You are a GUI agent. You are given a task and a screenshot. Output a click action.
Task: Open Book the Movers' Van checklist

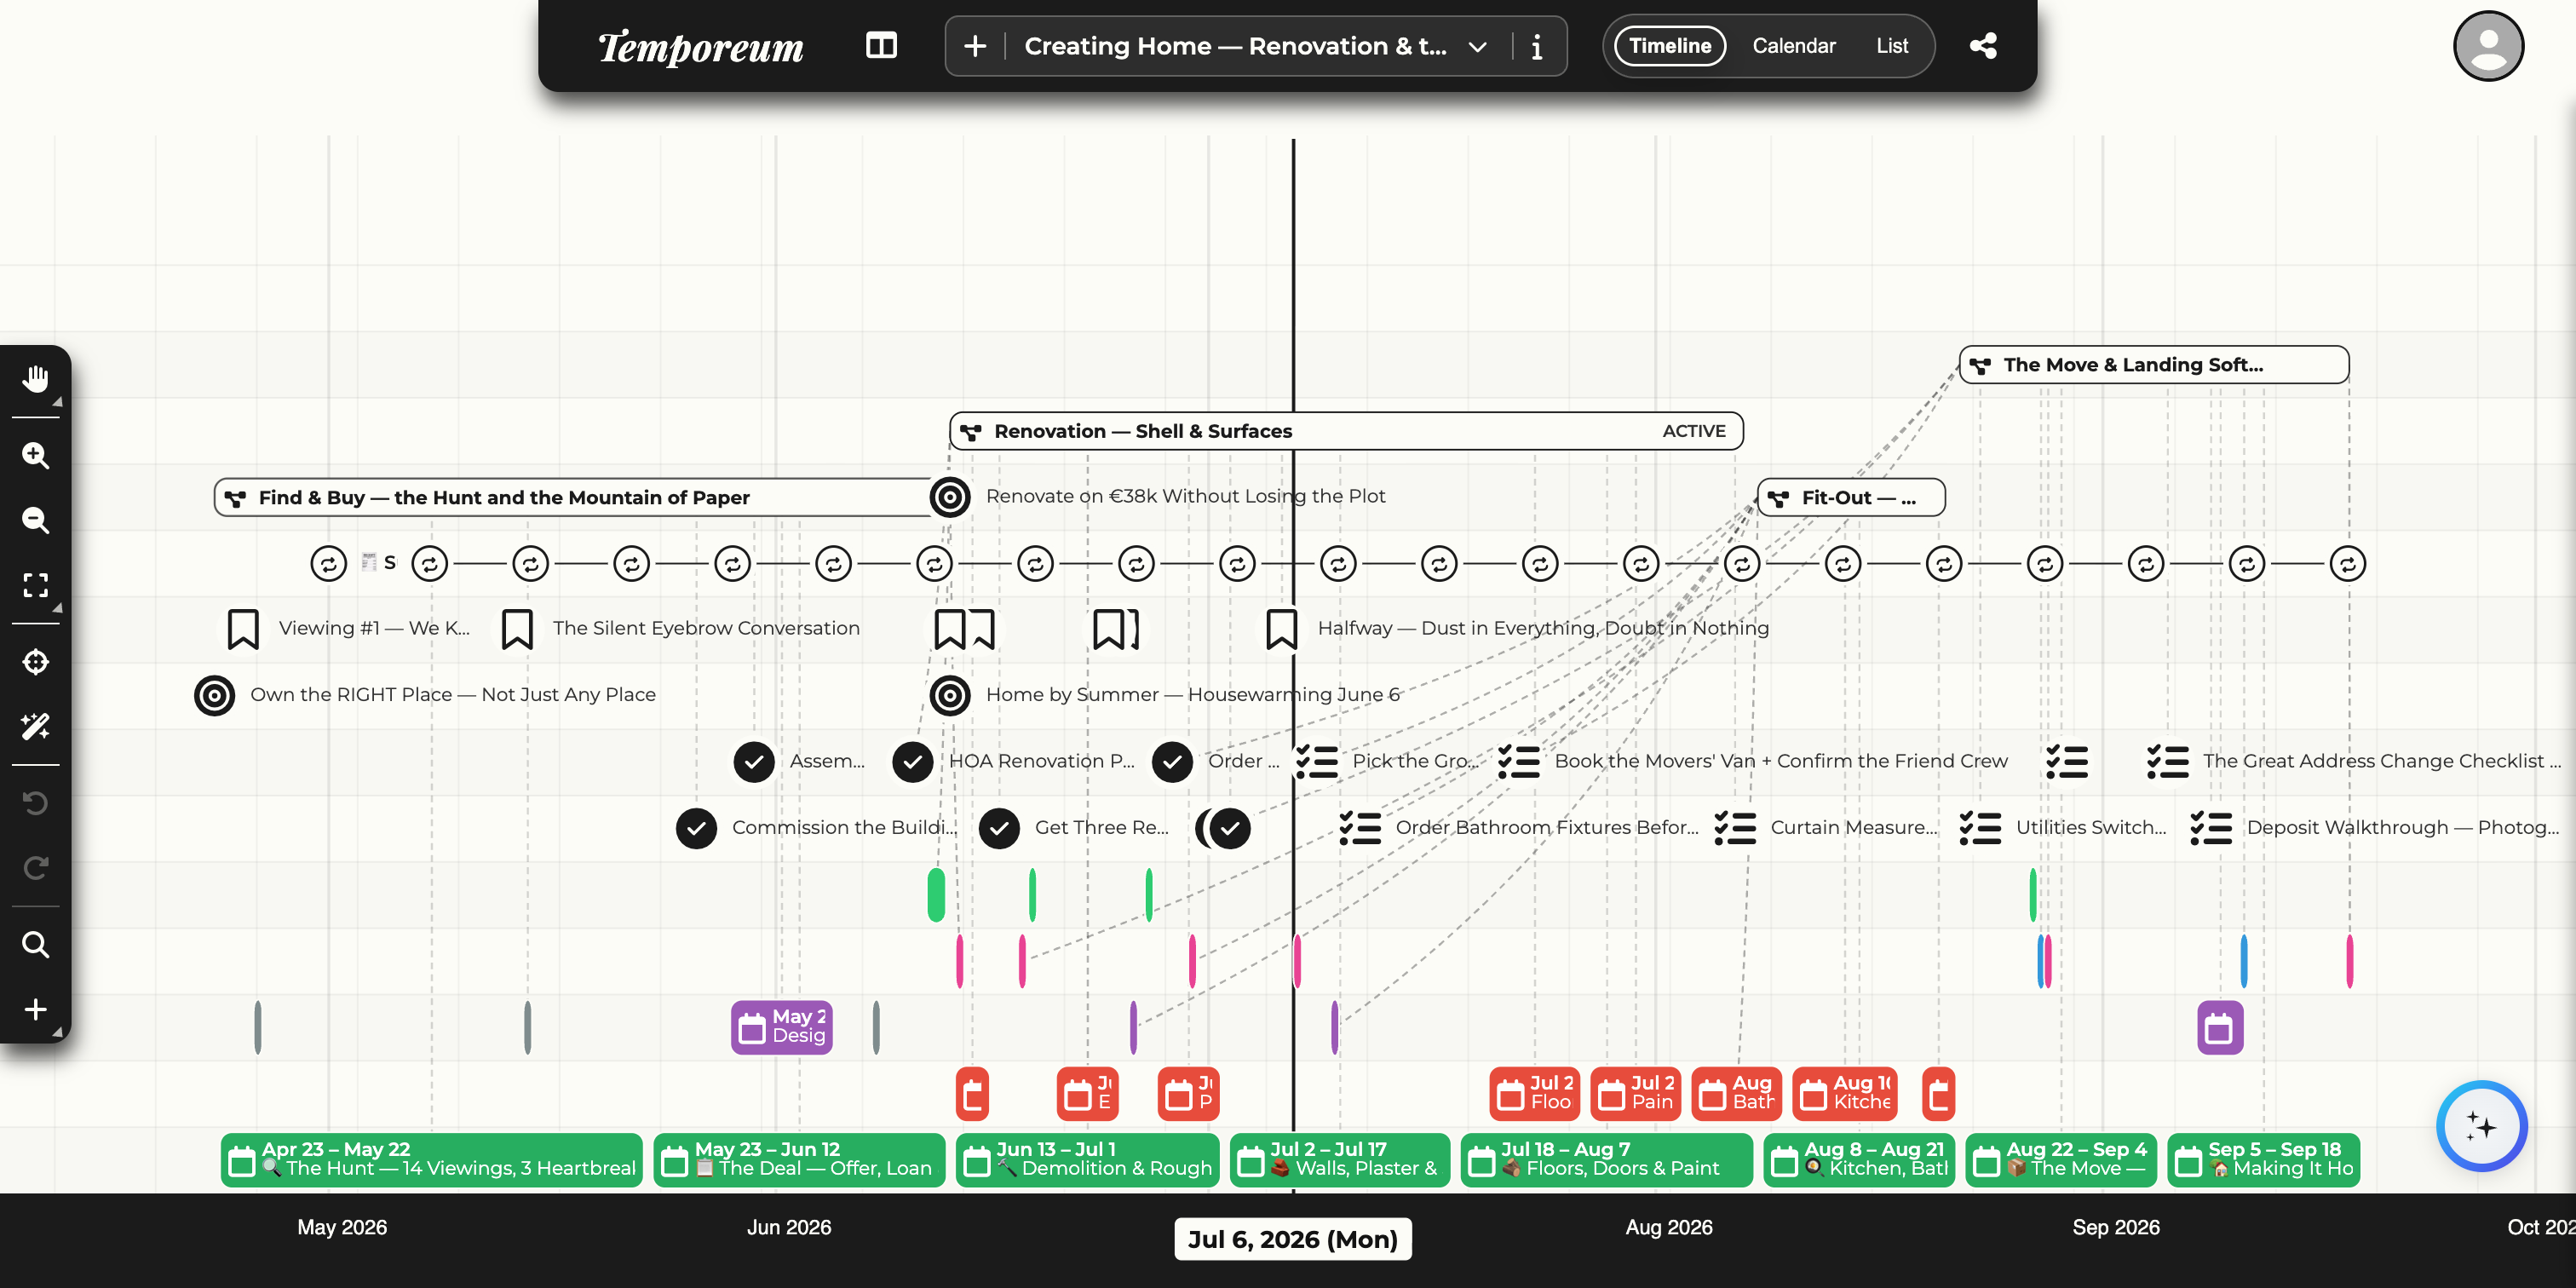[1518, 762]
